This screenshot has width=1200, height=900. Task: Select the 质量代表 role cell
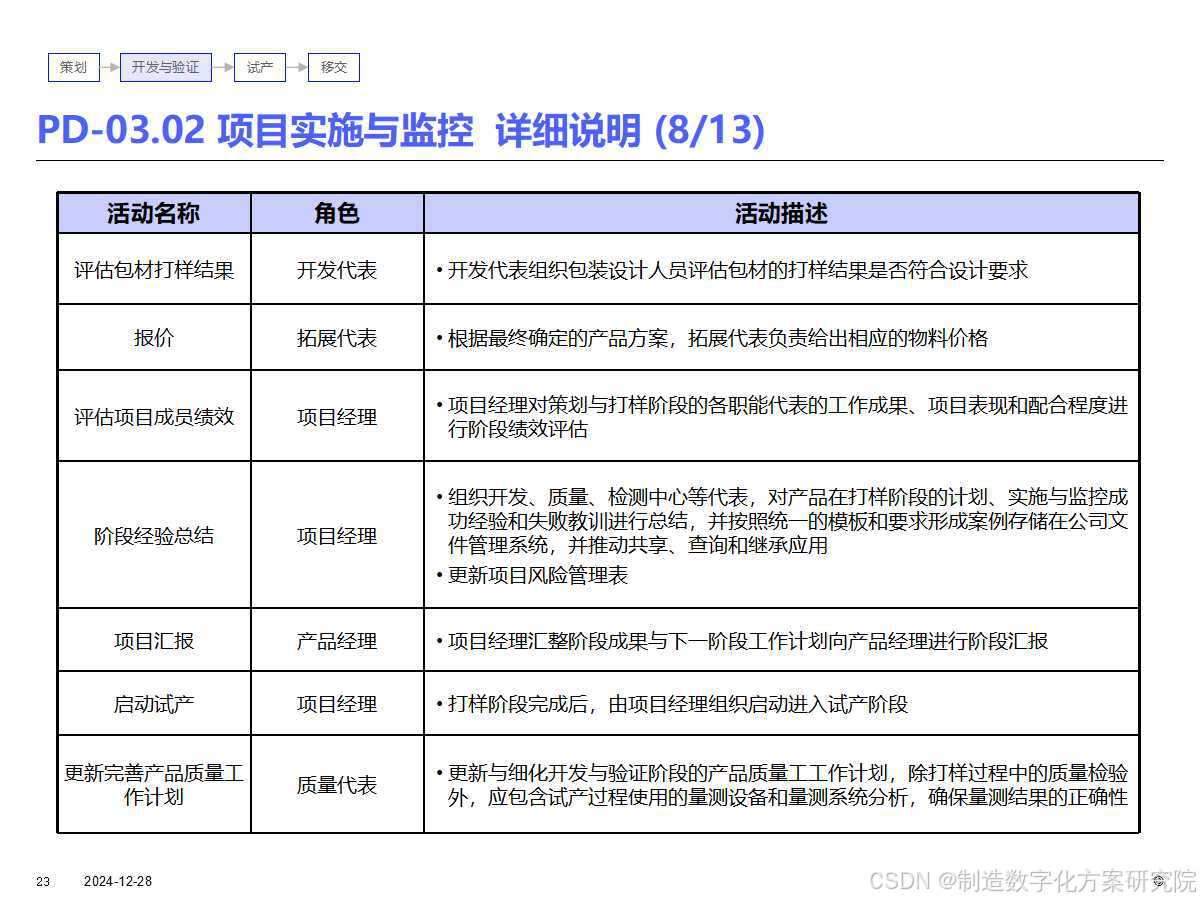[x=337, y=785]
